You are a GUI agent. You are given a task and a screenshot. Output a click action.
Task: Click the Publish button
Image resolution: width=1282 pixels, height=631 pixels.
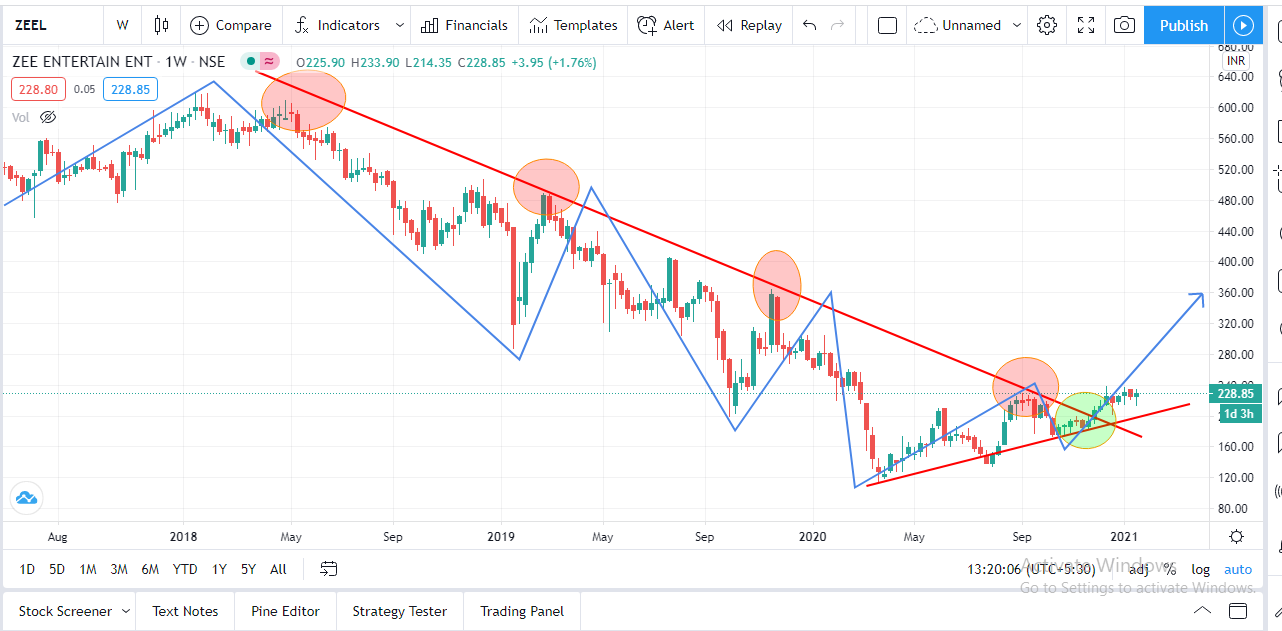(1183, 25)
